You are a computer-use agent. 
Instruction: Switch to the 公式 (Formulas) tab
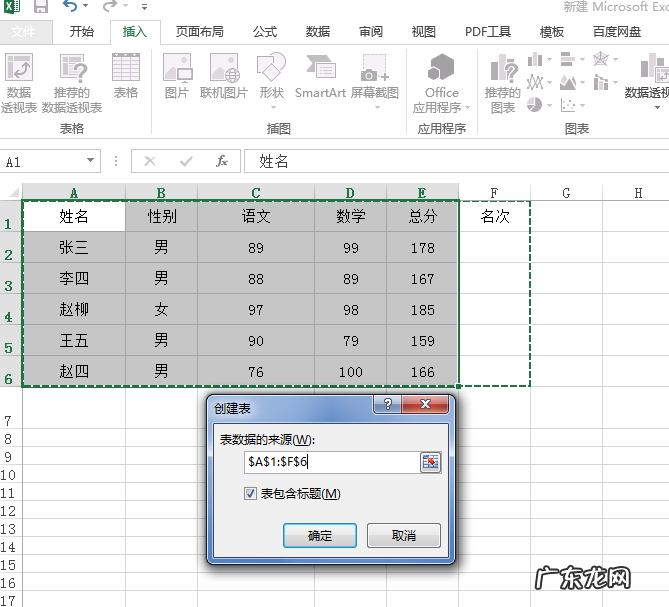point(265,32)
